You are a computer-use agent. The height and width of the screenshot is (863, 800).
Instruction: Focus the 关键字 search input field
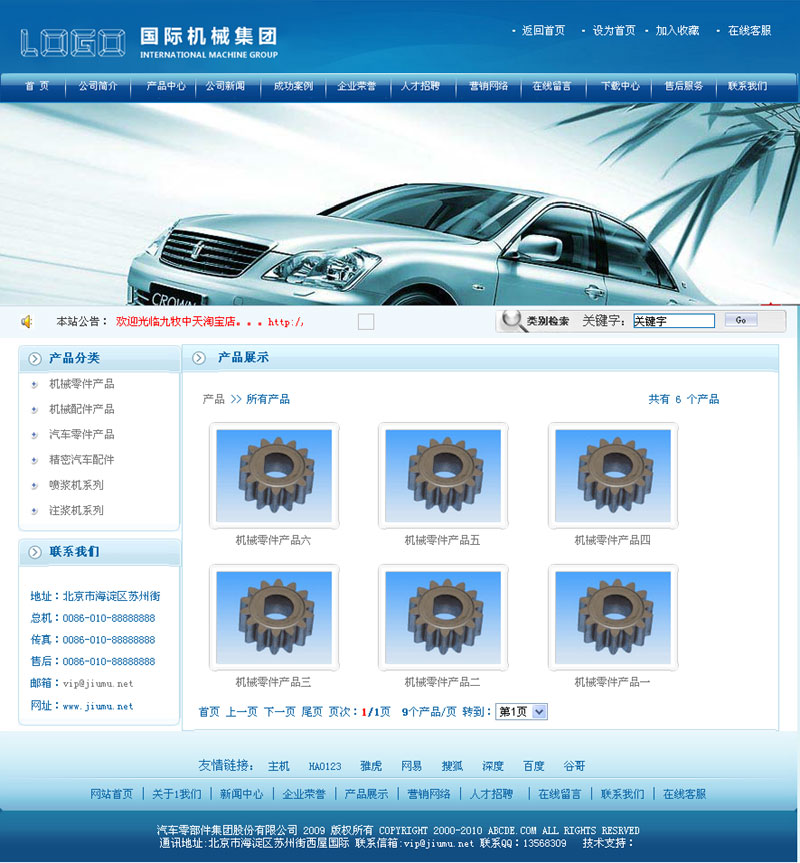(x=673, y=321)
